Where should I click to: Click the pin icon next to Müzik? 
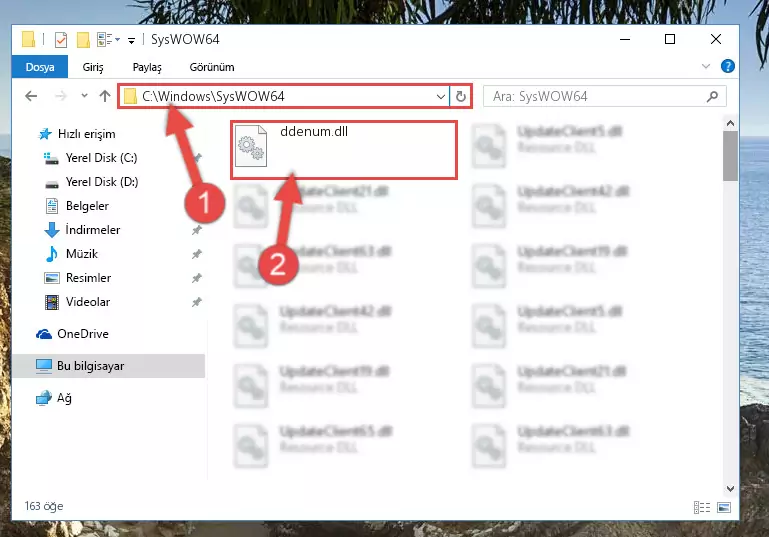click(196, 254)
